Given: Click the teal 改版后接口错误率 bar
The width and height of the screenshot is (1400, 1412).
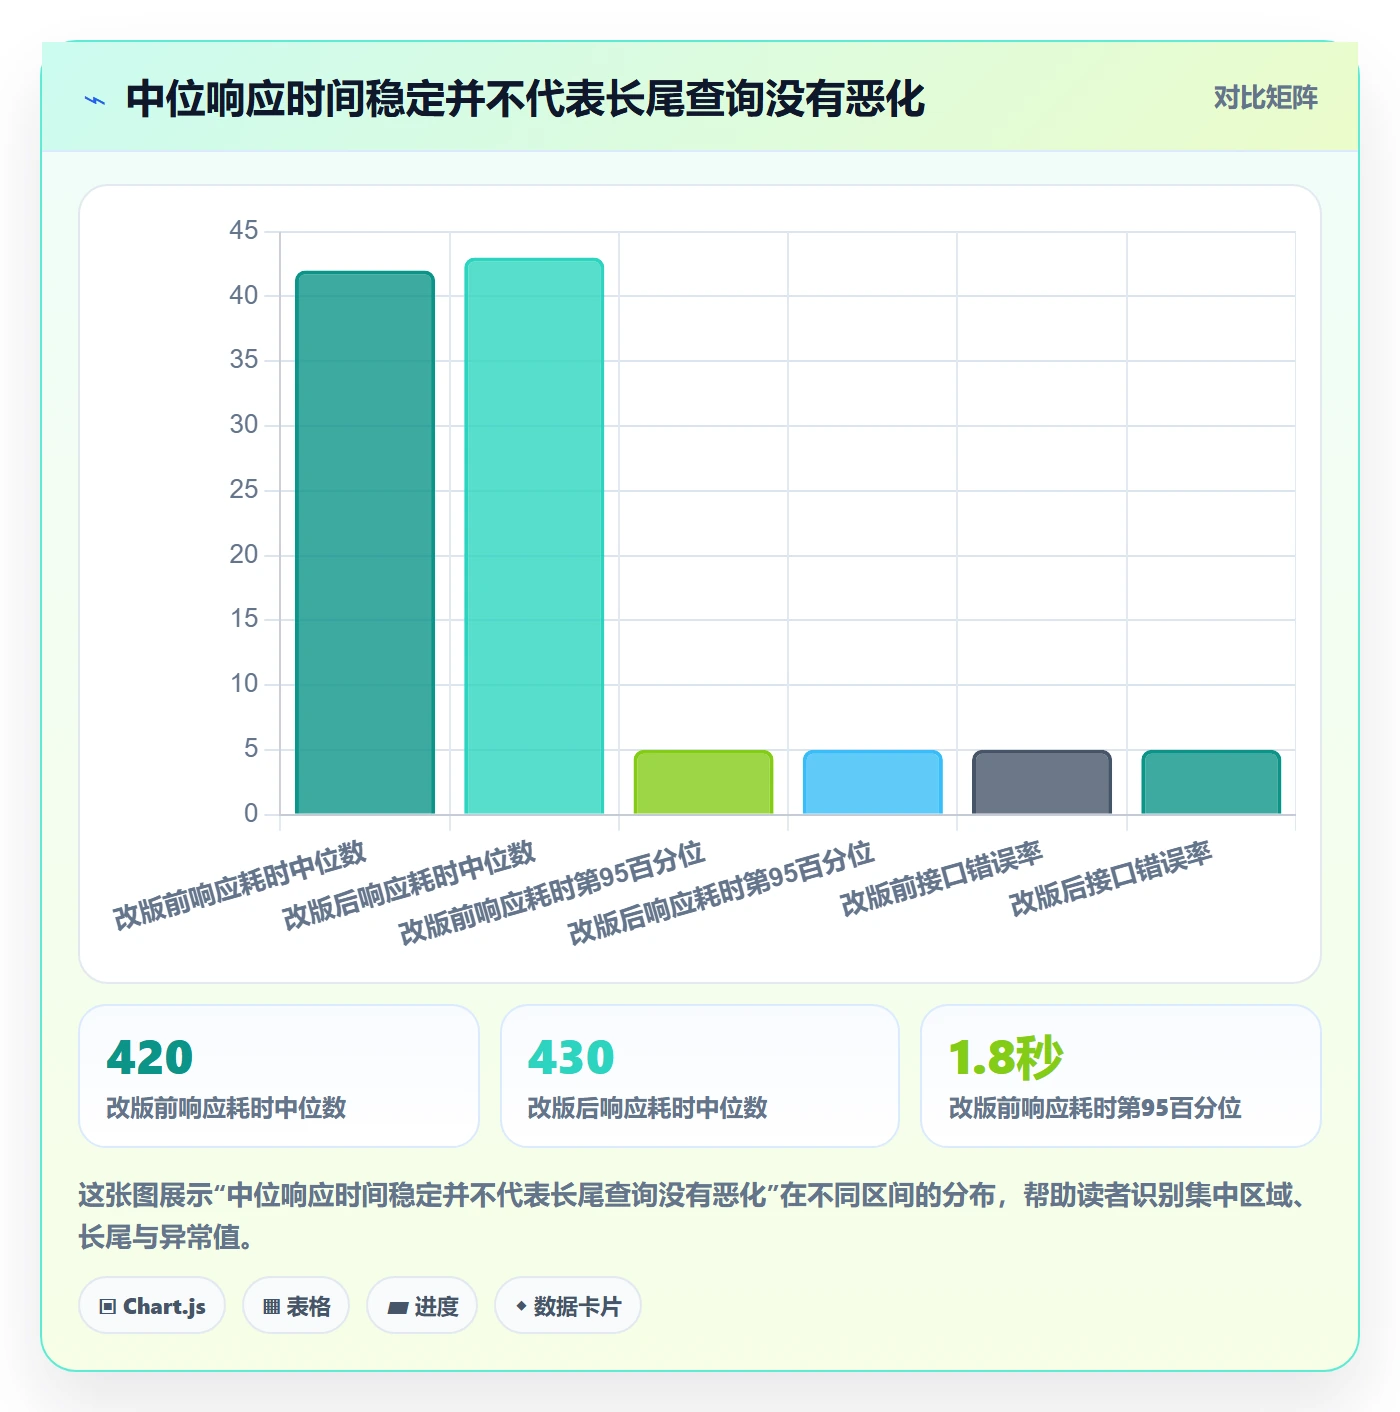Looking at the screenshot, I should [1211, 782].
